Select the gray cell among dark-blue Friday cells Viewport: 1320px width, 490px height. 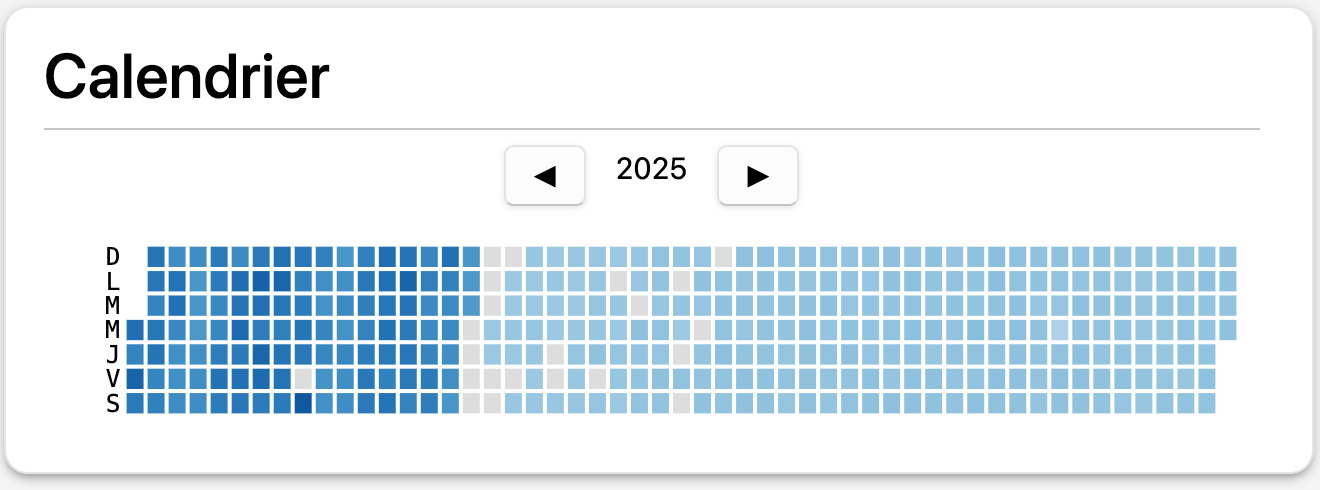(x=303, y=379)
